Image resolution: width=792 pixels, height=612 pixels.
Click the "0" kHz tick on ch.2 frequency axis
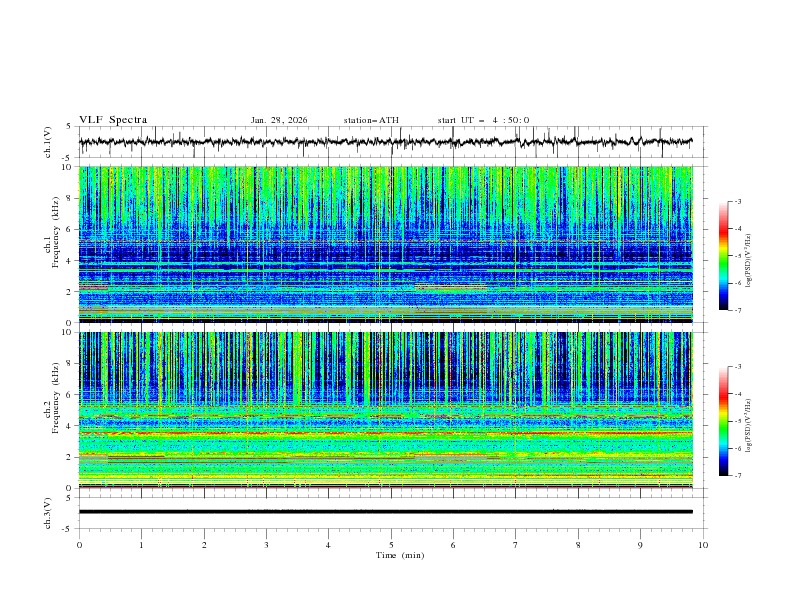pos(70,488)
